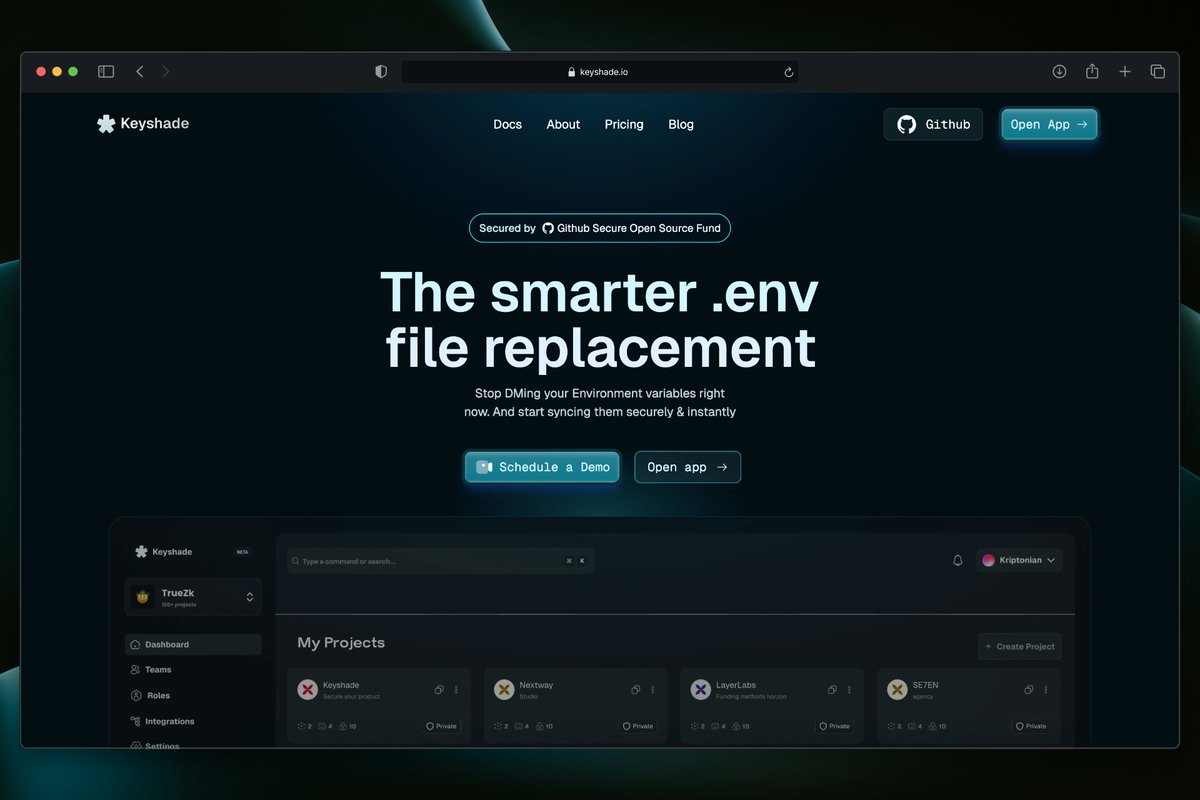Click the Keyshade logo in the dashboard sidebar
This screenshot has width=1200, height=800.
coord(163,552)
